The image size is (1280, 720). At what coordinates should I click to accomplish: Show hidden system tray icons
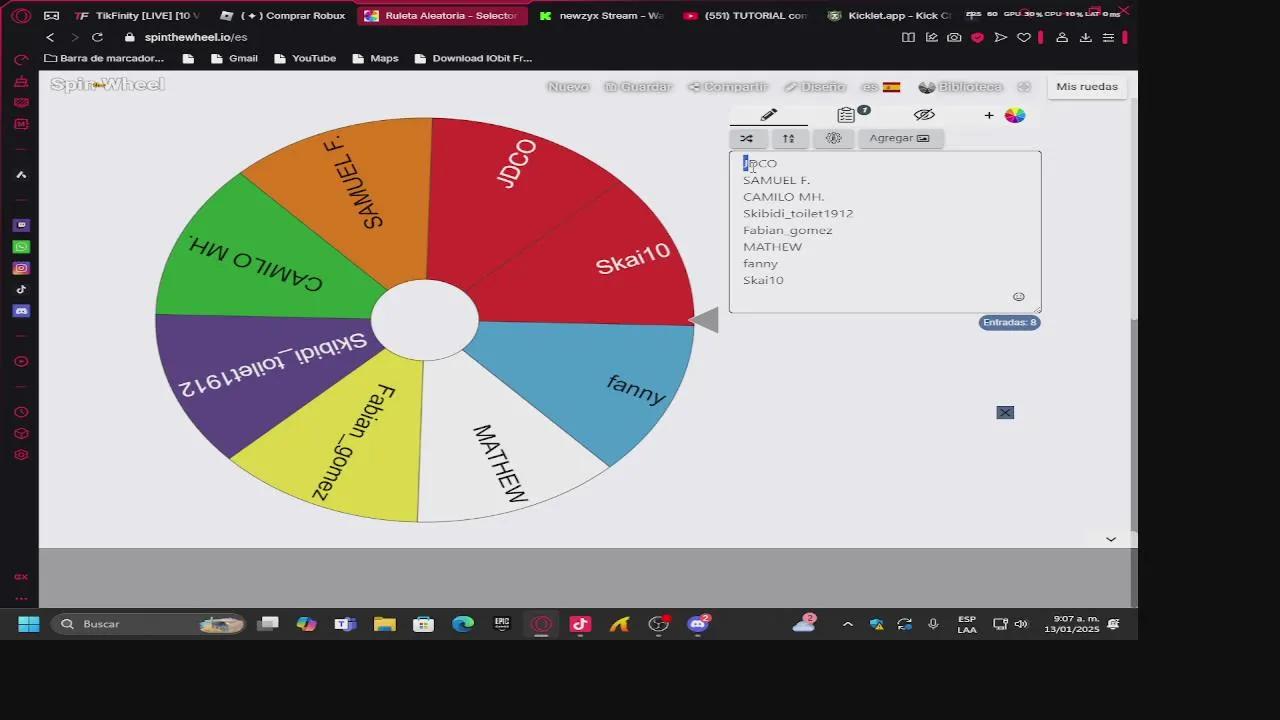[847, 624]
